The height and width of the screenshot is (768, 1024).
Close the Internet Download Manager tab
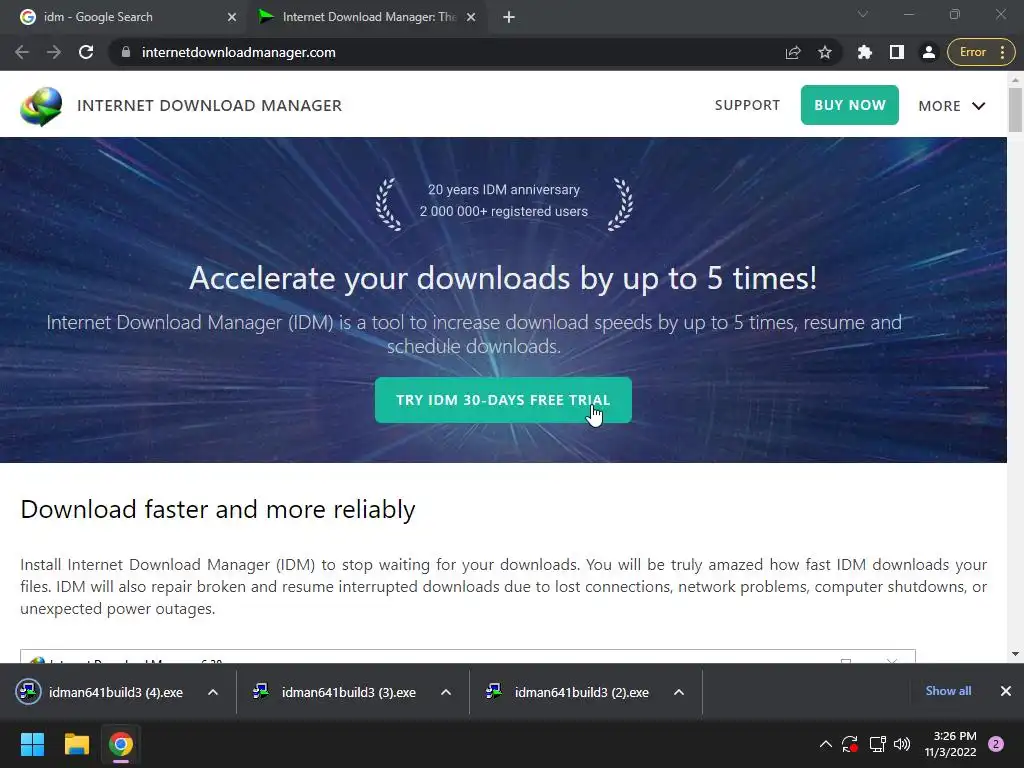[471, 17]
